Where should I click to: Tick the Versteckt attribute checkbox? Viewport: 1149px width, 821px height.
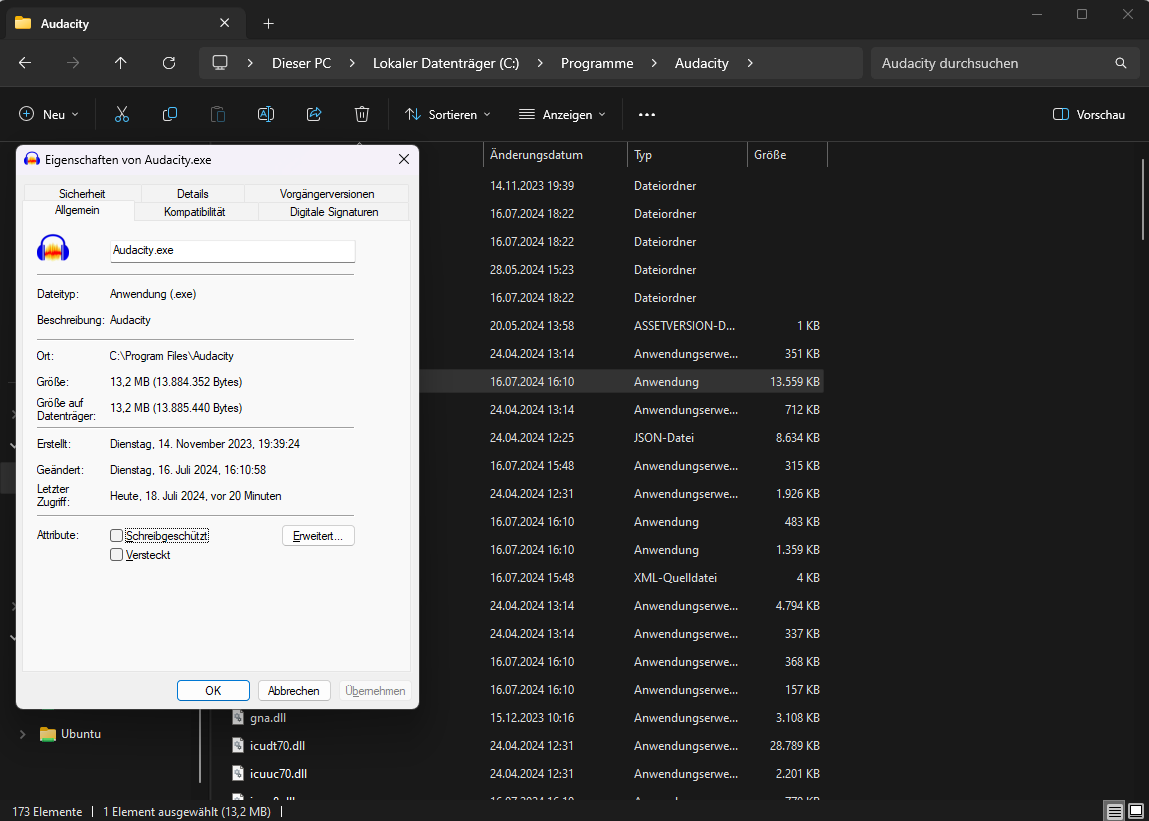coord(117,555)
